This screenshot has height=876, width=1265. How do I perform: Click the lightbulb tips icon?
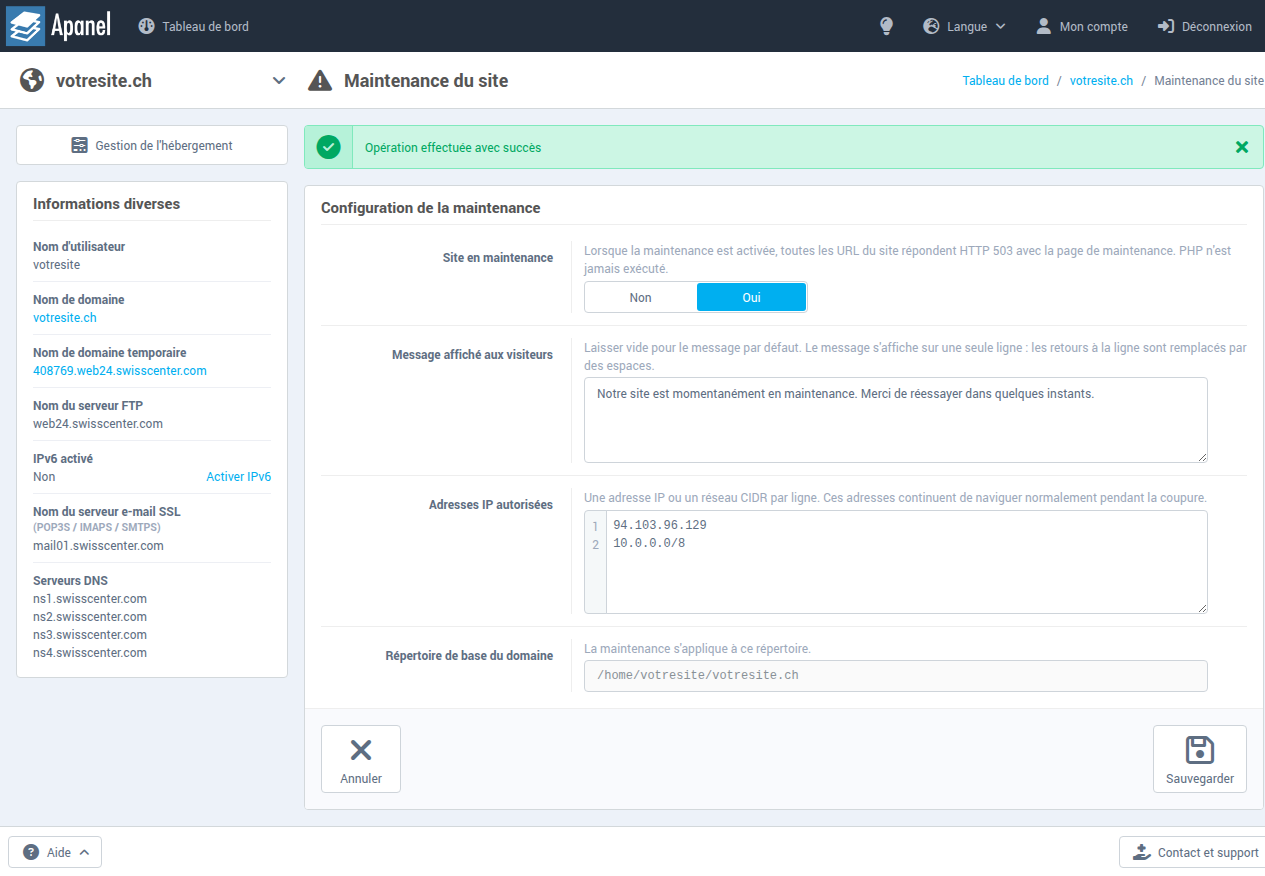pyautogui.click(x=886, y=27)
